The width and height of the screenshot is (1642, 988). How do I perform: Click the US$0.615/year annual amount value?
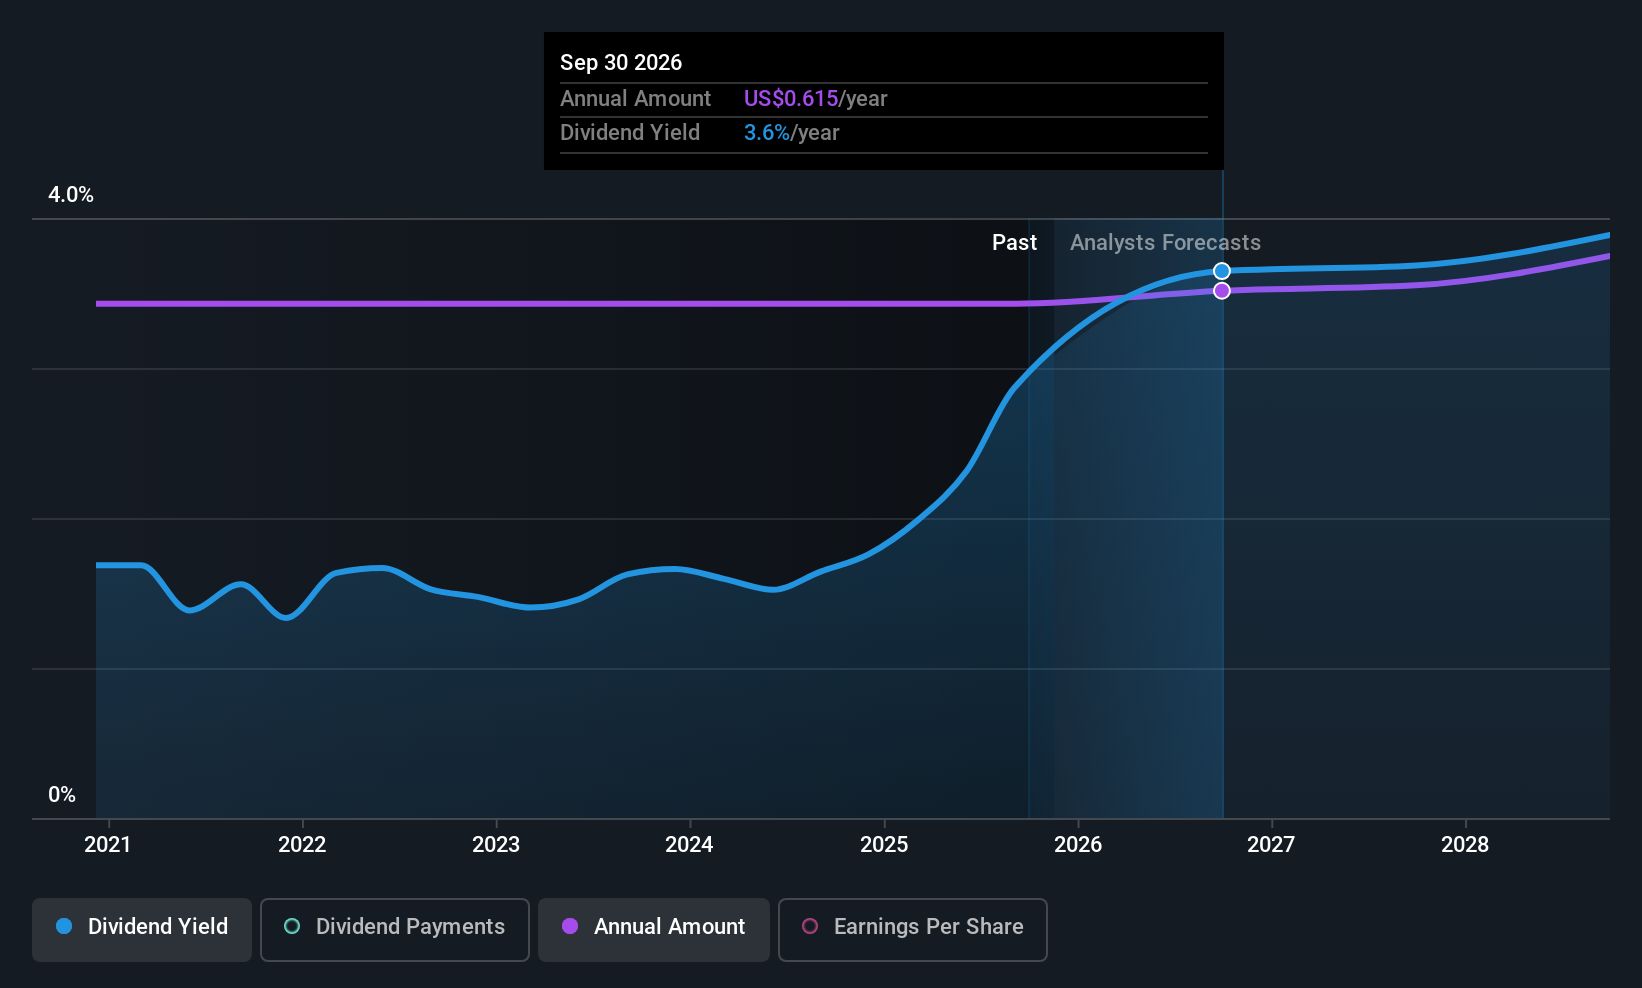tap(815, 99)
